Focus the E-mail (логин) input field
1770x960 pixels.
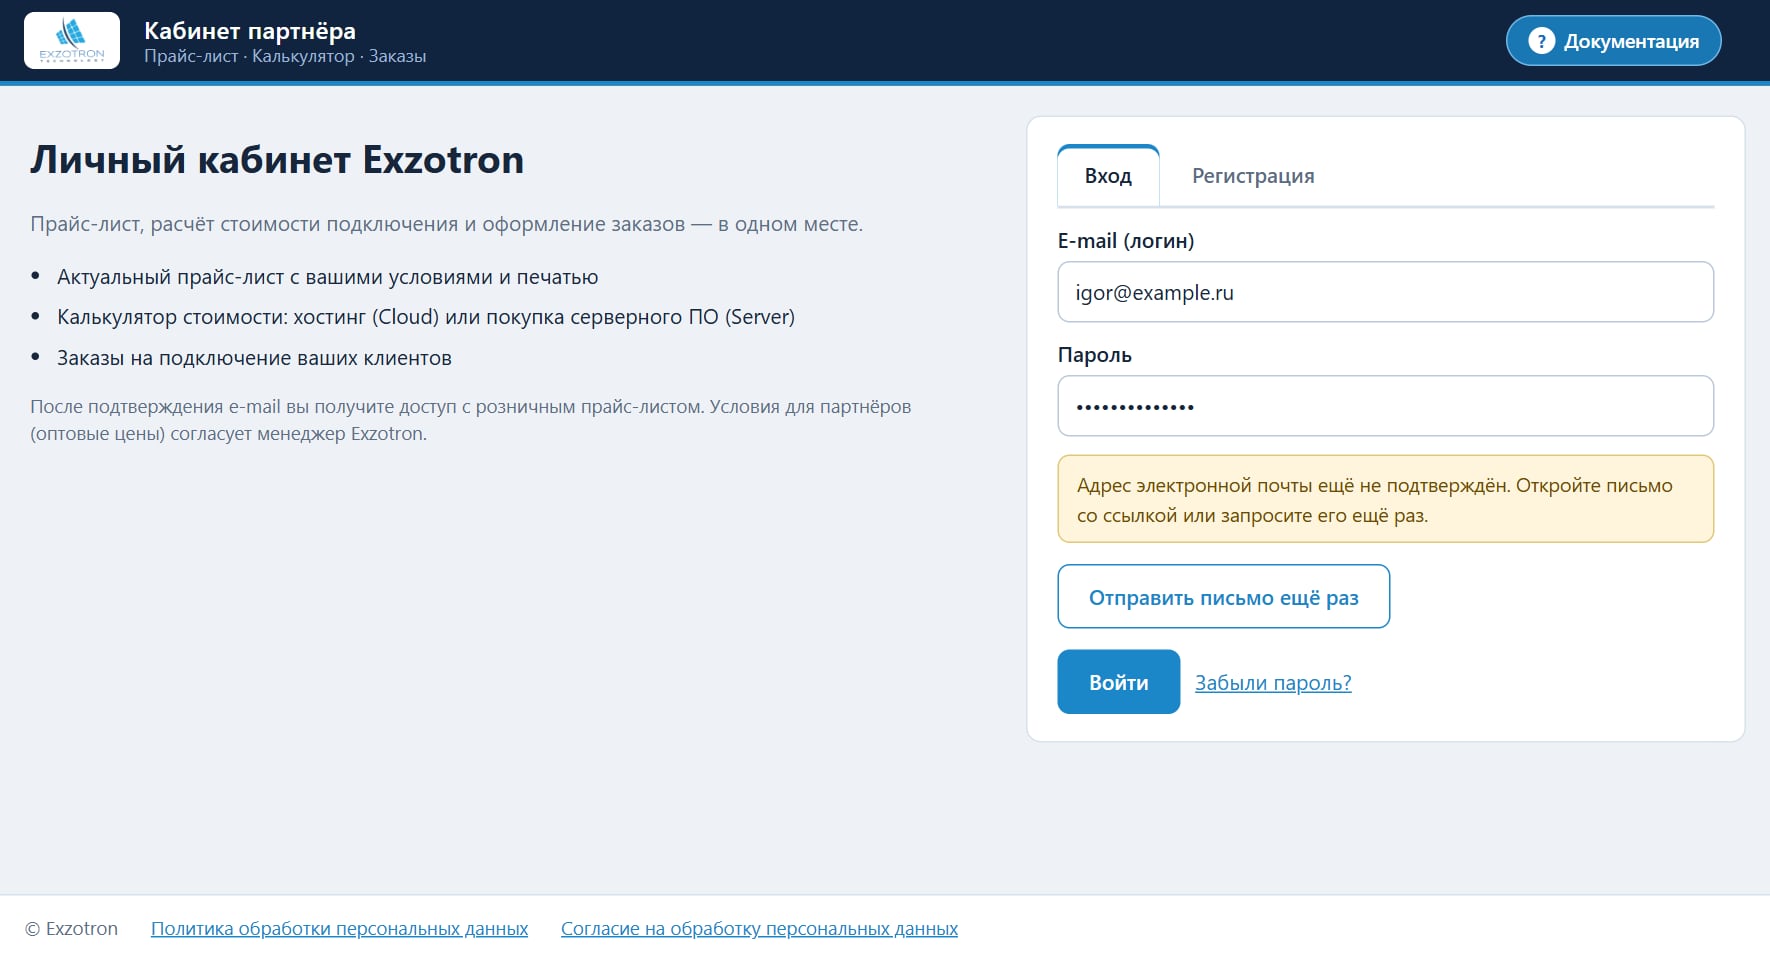[1385, 292]
